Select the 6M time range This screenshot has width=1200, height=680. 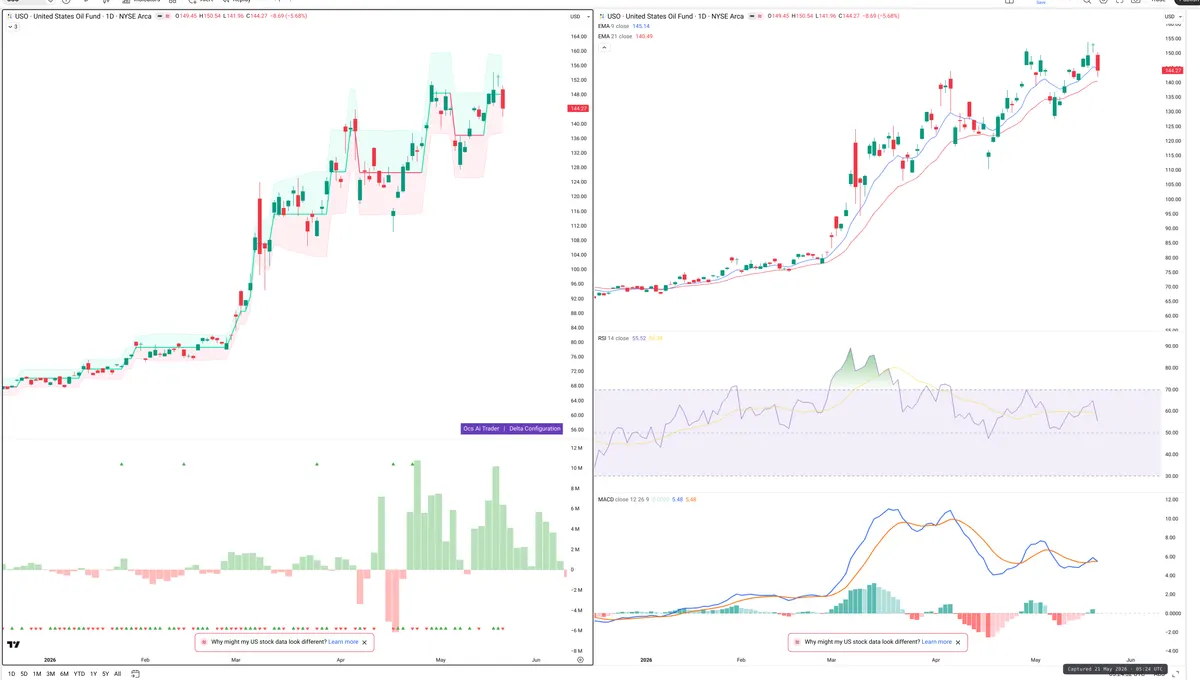pyautogui.click(x=64, y=674)
